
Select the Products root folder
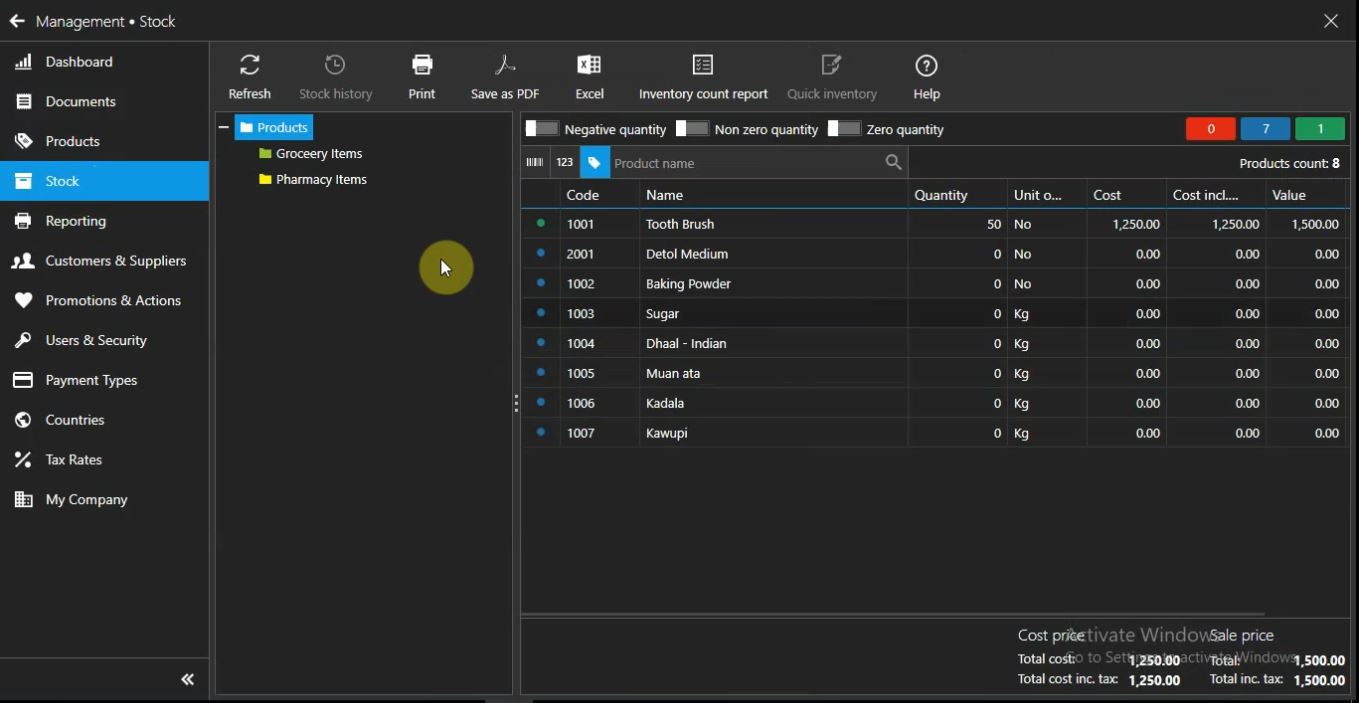coord(275,128)
